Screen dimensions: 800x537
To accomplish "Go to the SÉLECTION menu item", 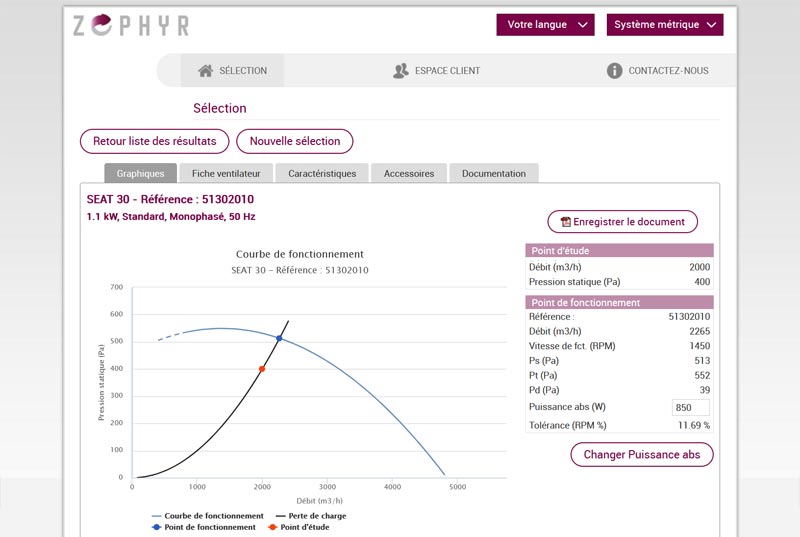I will coord(233,70).
